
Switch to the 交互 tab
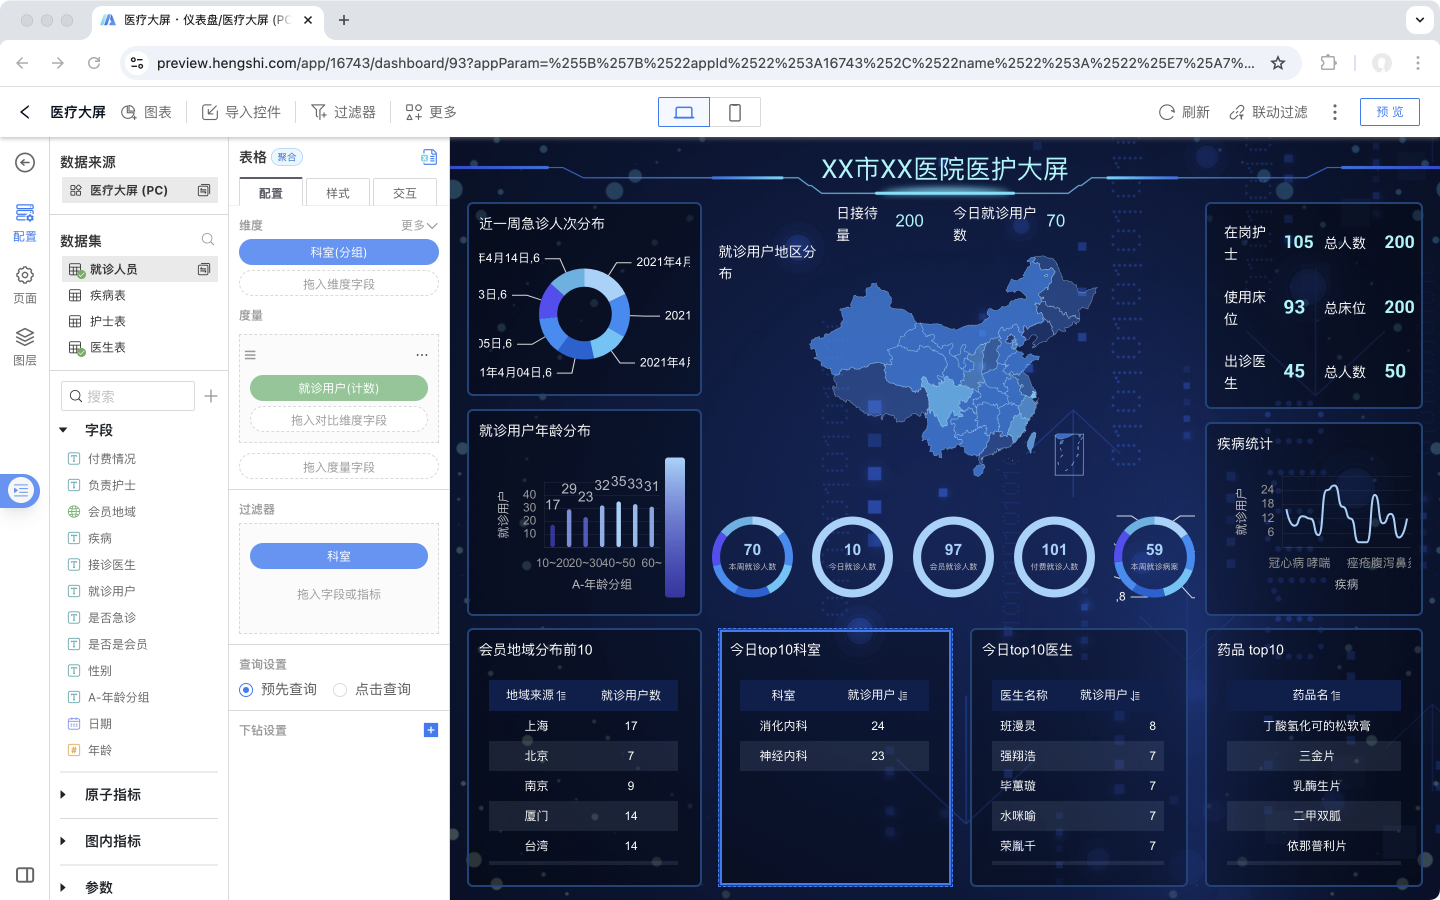tap(404, 193)
